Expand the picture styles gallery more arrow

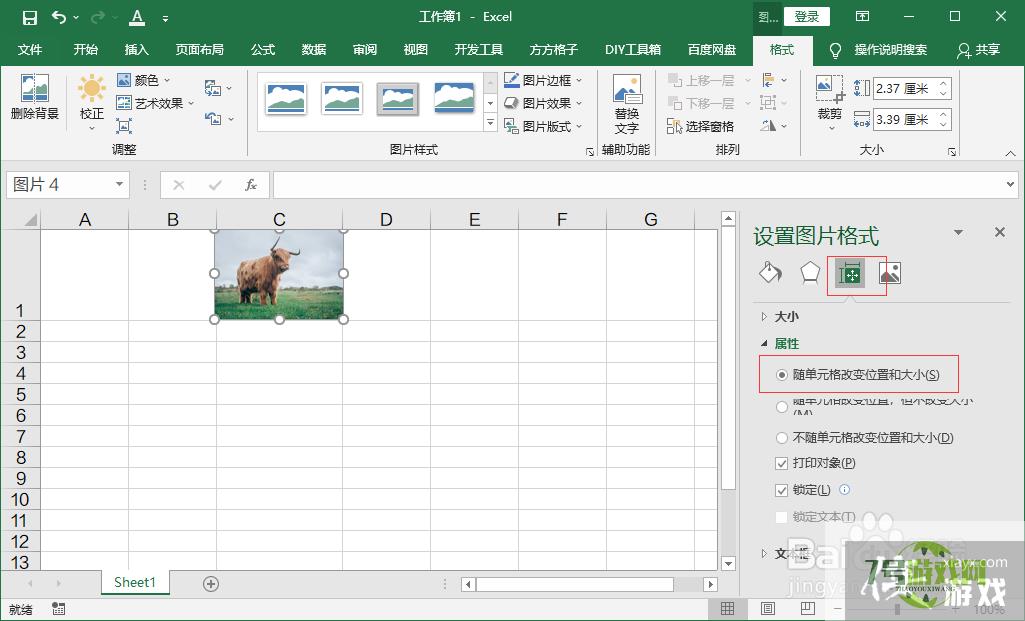pos(490,122)
